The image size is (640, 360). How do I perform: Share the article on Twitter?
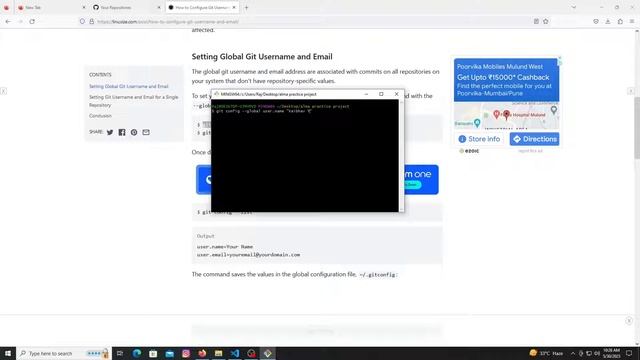(x=110, y=132)
